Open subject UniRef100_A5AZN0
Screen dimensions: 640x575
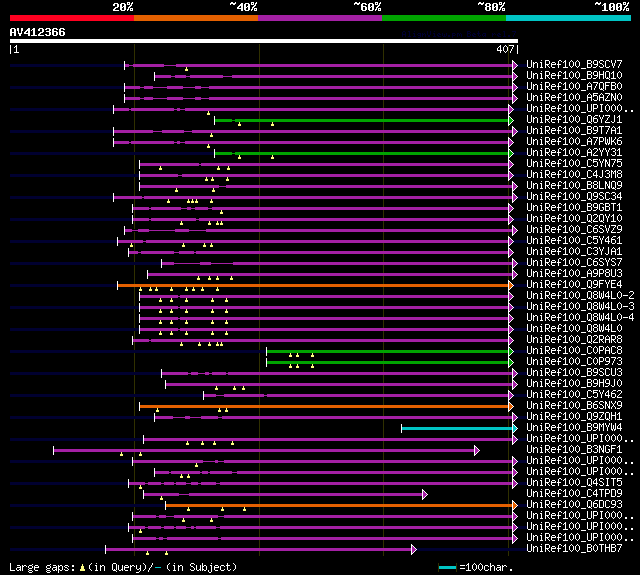tap(574, 97)
